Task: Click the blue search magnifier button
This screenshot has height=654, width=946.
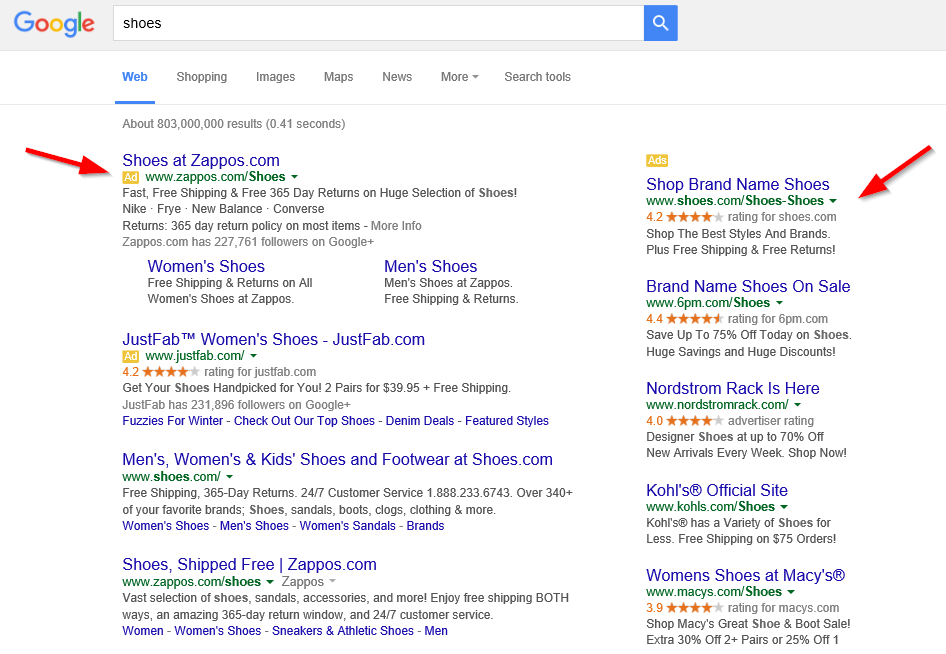Action: 661,23
